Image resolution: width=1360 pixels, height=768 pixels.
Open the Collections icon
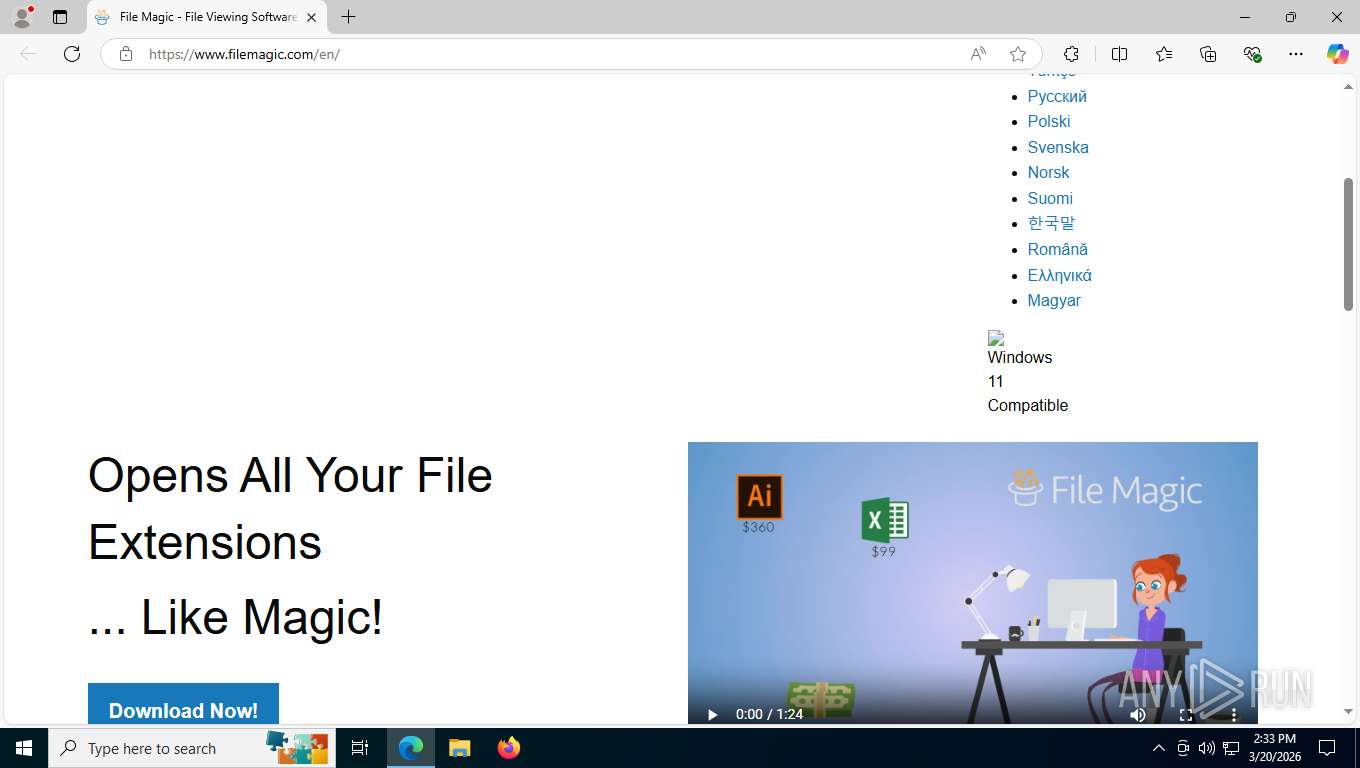pos(1208,54)
